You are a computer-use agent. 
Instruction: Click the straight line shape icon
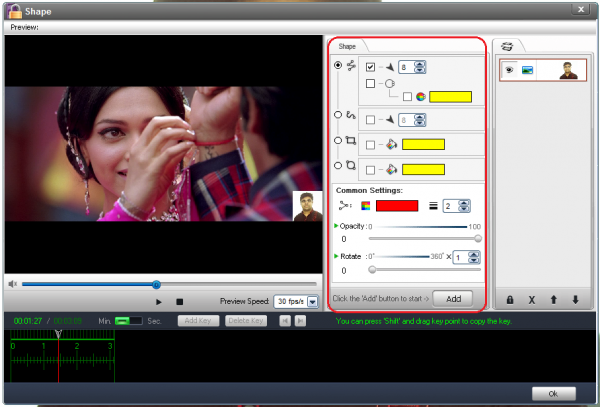pyautogui.click(x=351, y=65)
